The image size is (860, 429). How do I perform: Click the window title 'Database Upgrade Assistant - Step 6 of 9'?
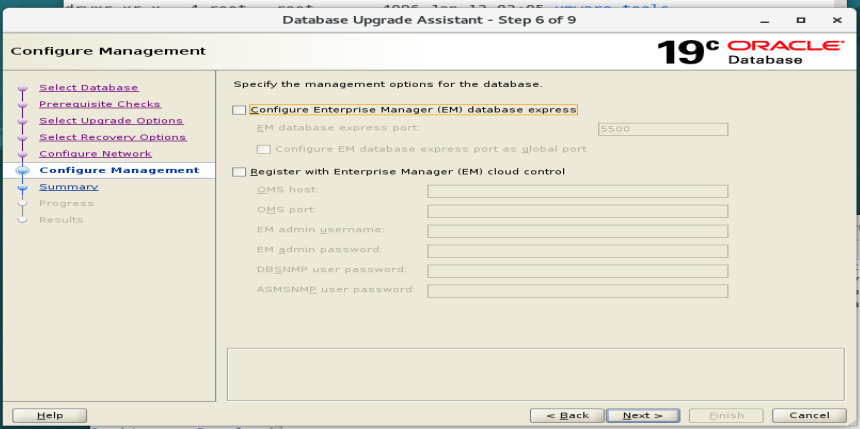coord(429,20)
